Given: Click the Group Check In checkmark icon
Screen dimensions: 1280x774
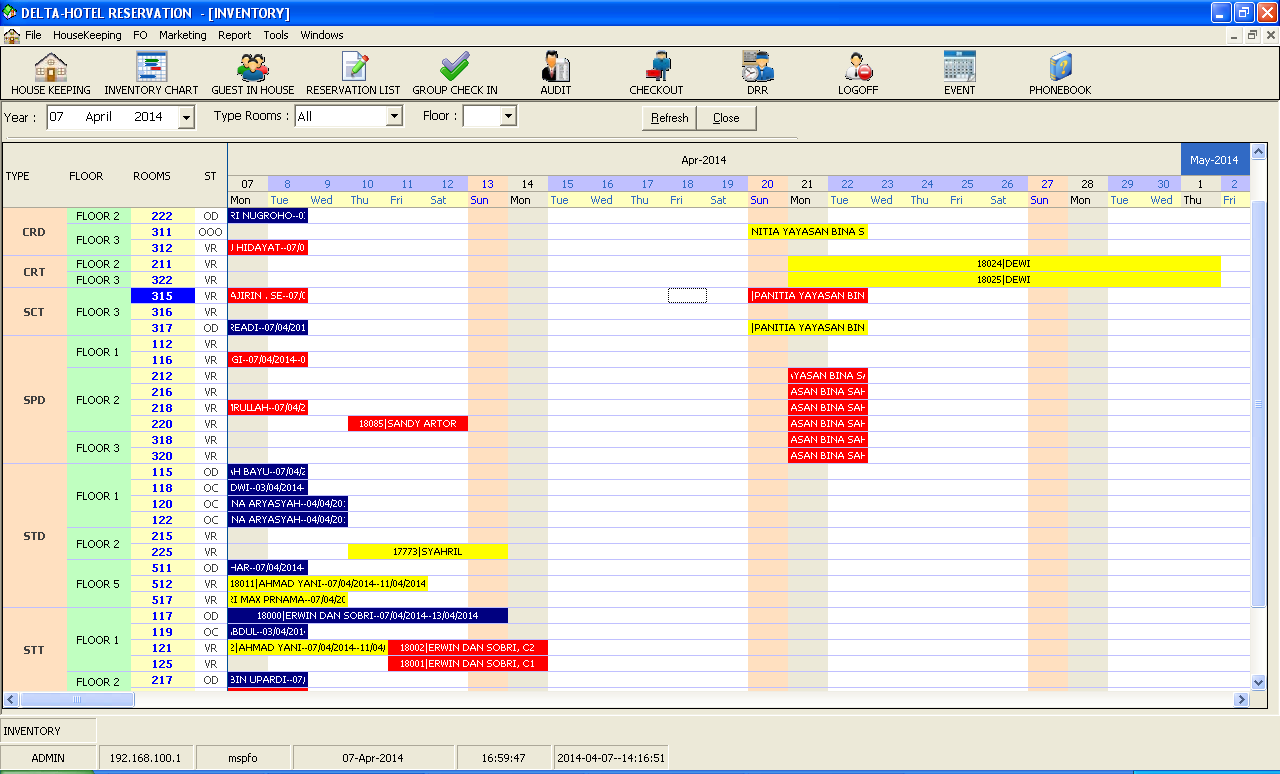Looking at the screenshot, I should [455, 68].
